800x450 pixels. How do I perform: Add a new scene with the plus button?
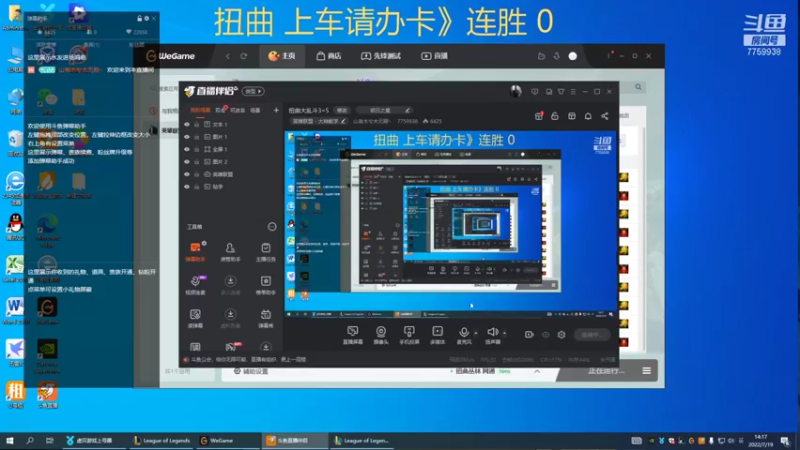tap(276, 110)
